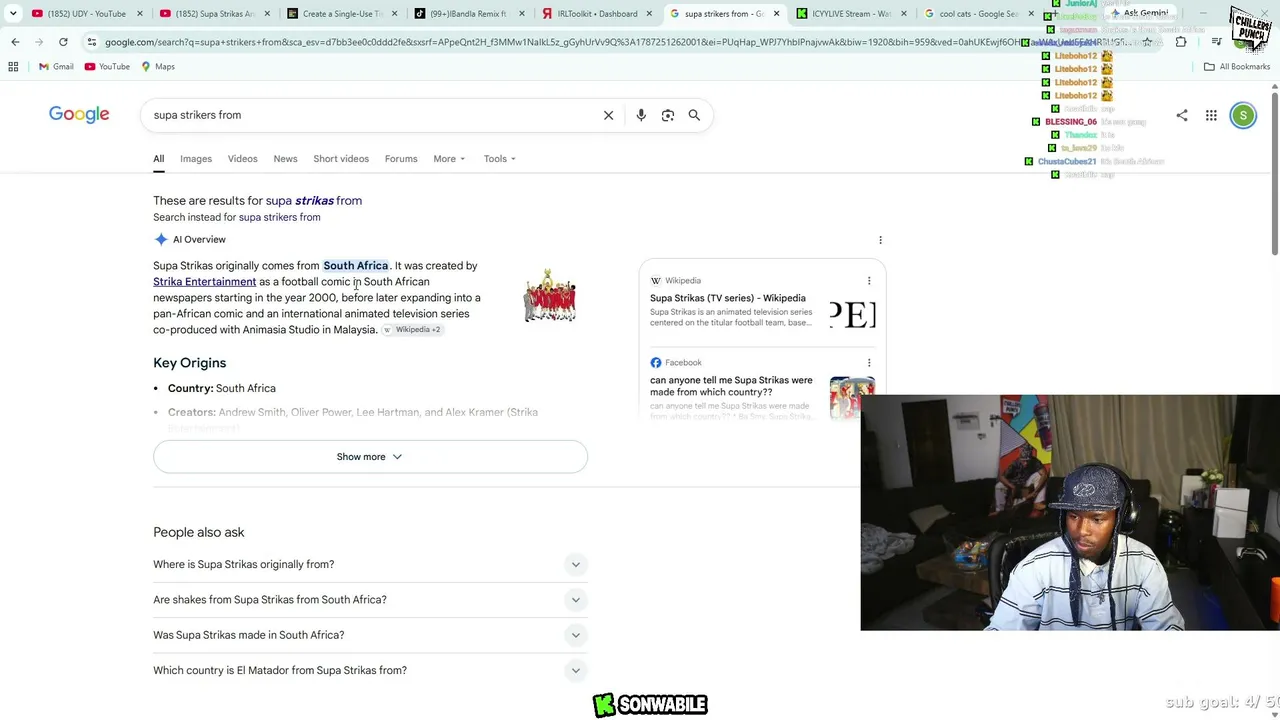Open the Apps grid in bookmarks bar
1280x720 pixels.
[13, 67]
